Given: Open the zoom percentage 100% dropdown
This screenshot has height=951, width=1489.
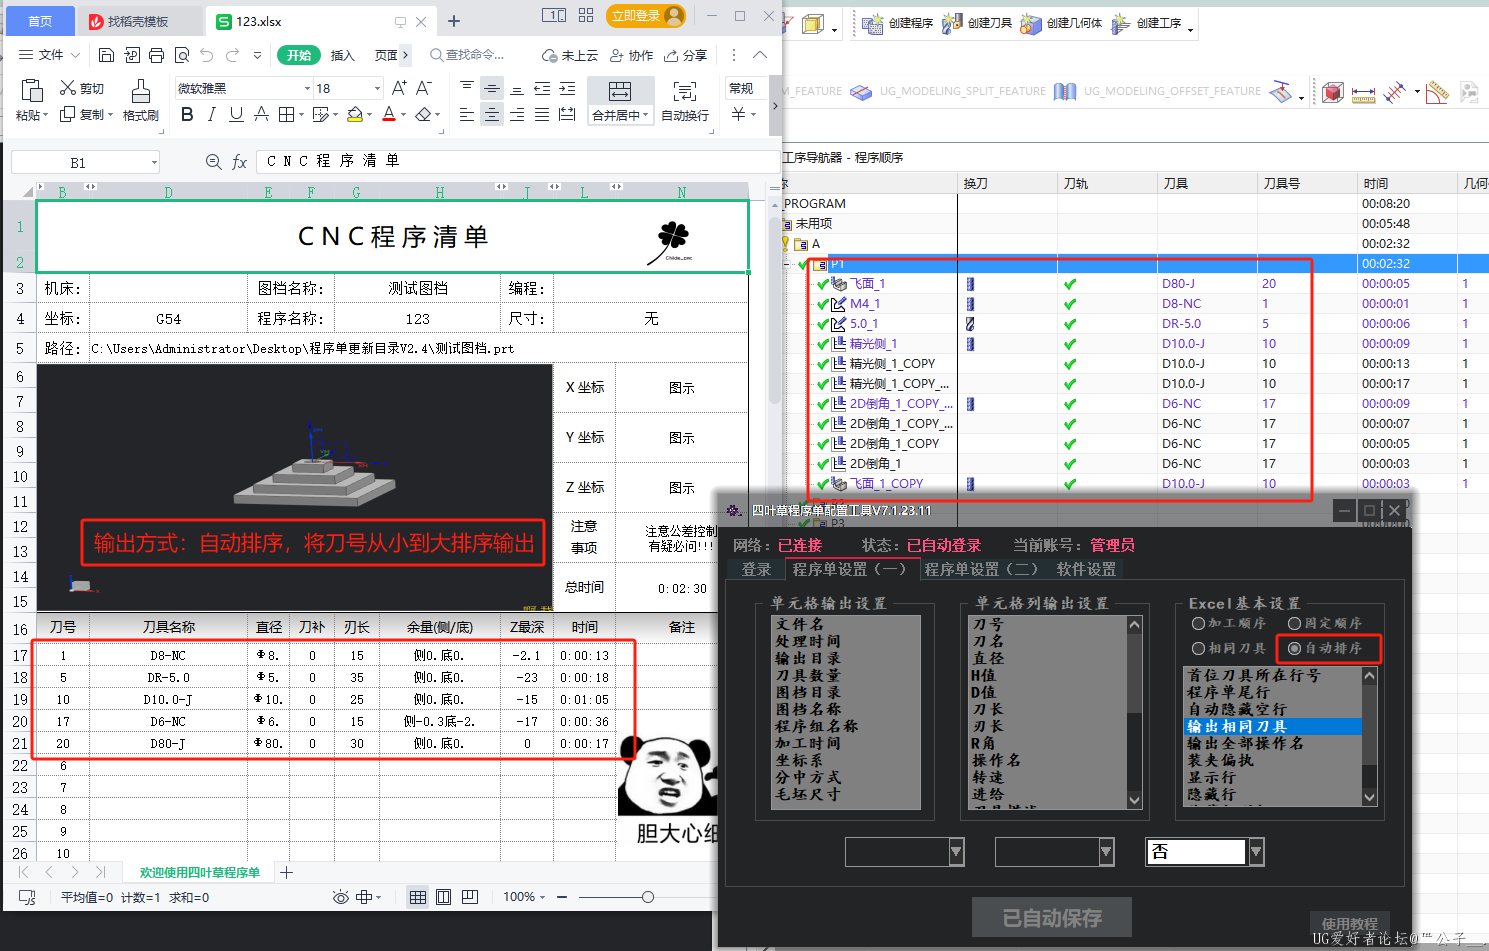Looking at the screenshot, I should pyautogui.click(x=524, y=897).
